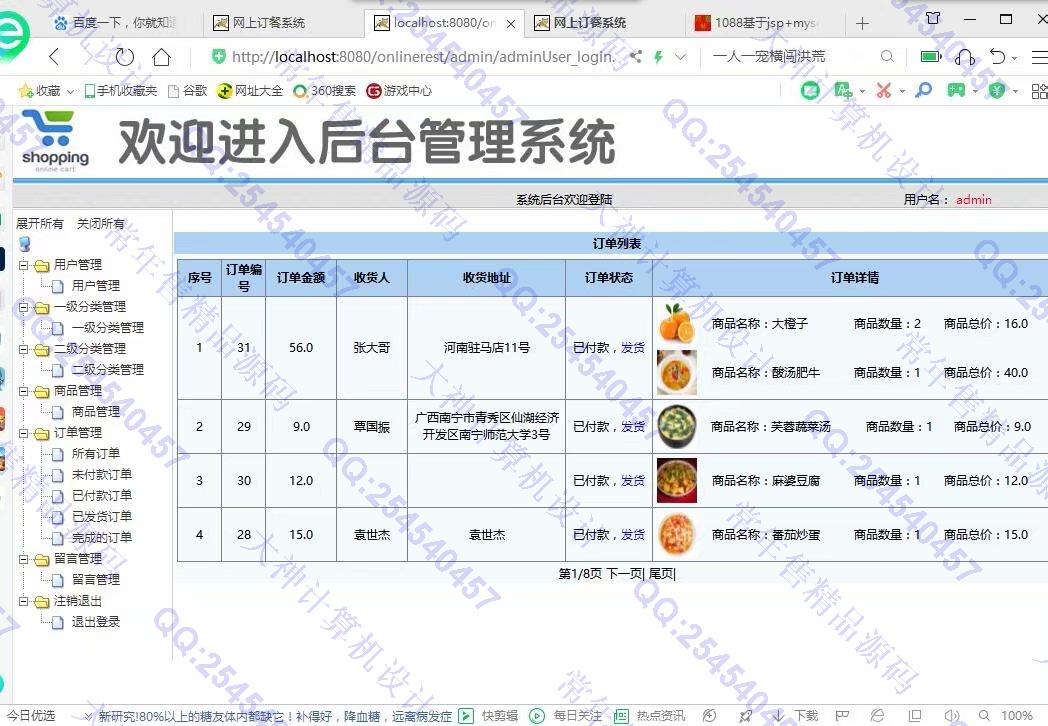Screen dimensions: 1048x726
Task: Collapse the 二级分类管理 folder node
Action: [23, 349]
